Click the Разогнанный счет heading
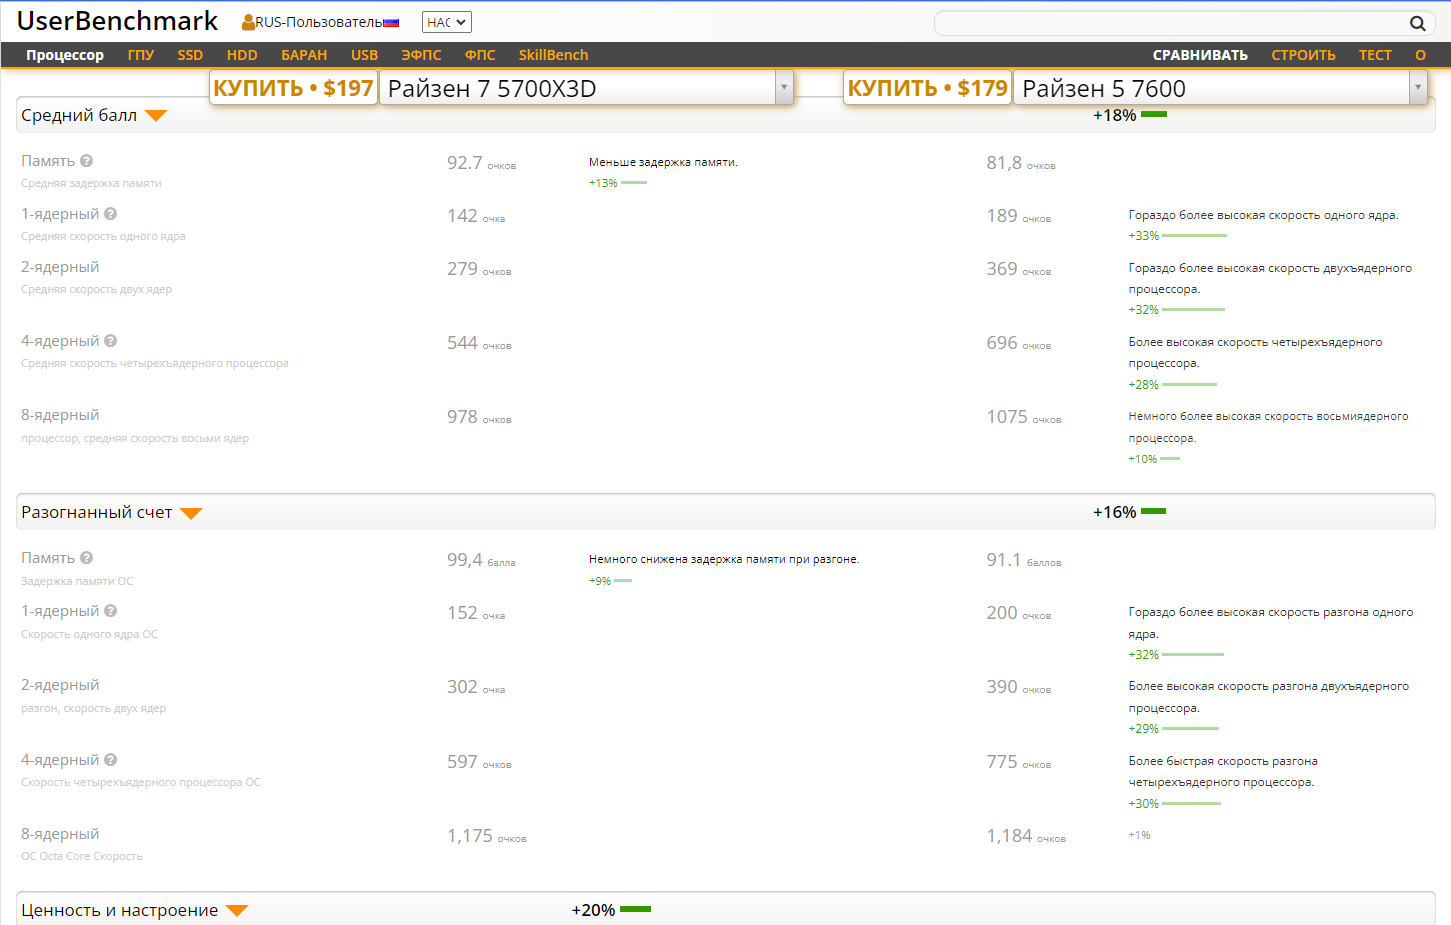This screenshot has height=925, width=1451. pyautogui.click(x=97, y=512)
